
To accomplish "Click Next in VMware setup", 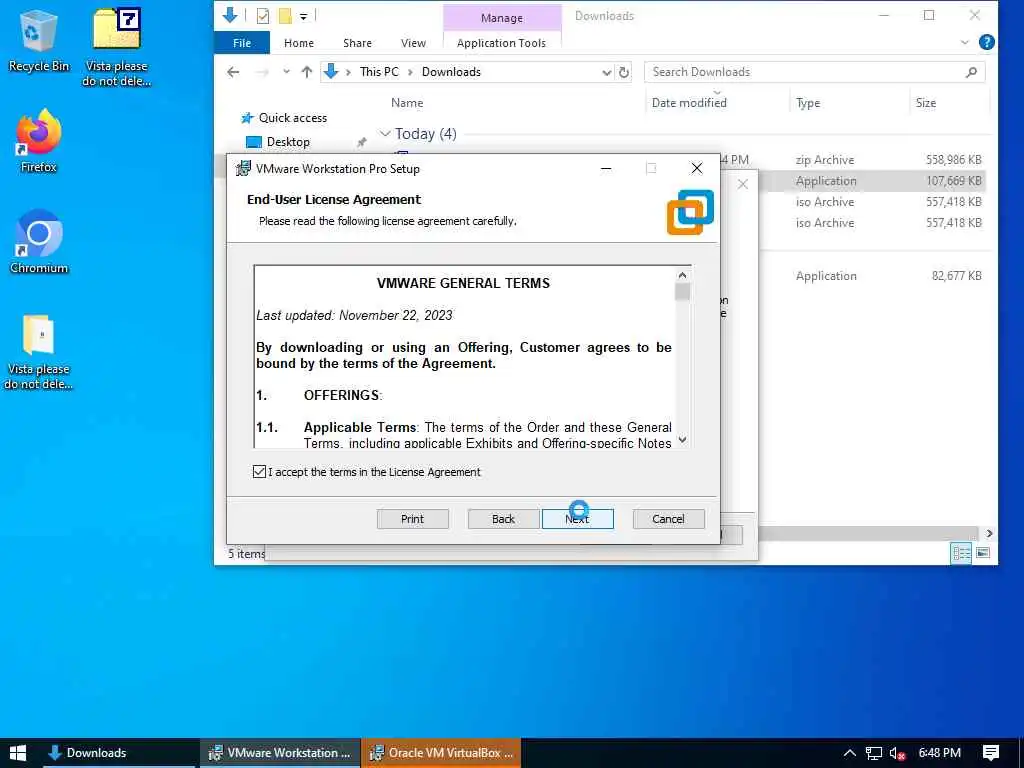I will tap(577, 519).
